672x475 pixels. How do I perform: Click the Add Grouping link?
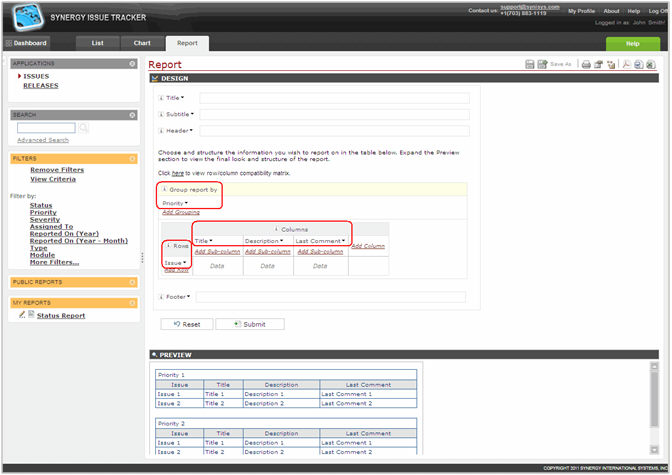click(181, 212)
